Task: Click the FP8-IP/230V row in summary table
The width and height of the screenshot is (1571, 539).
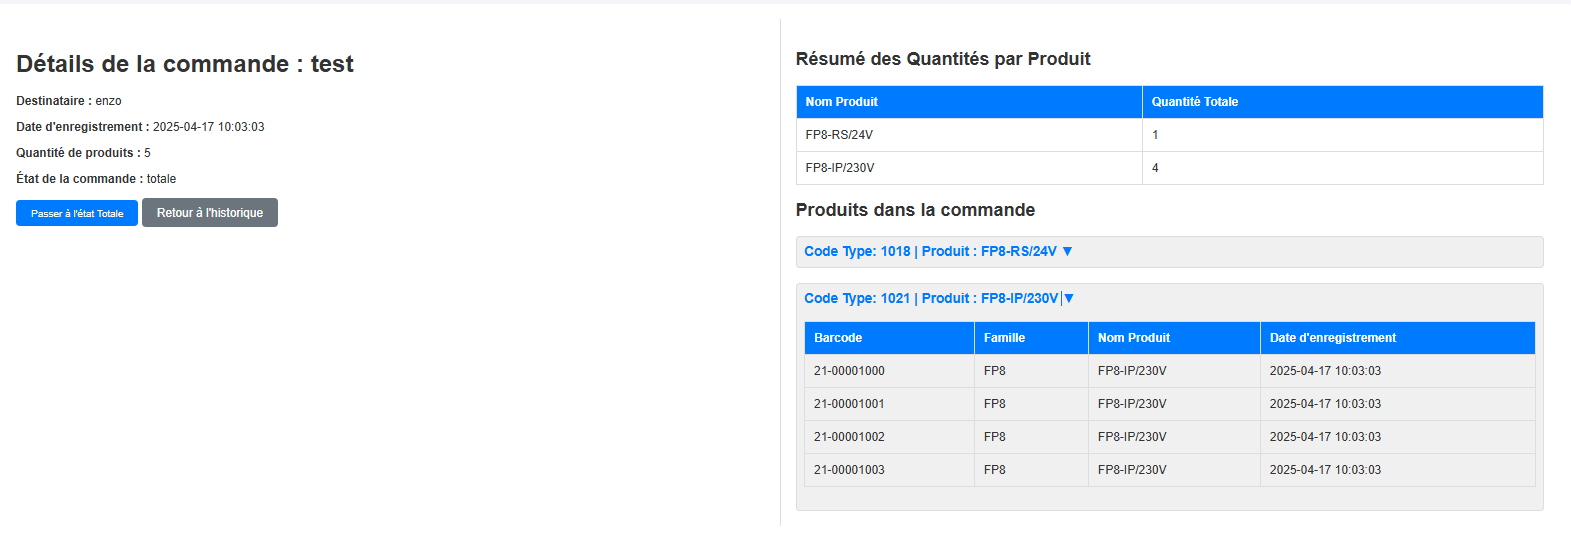Action: 840,168
